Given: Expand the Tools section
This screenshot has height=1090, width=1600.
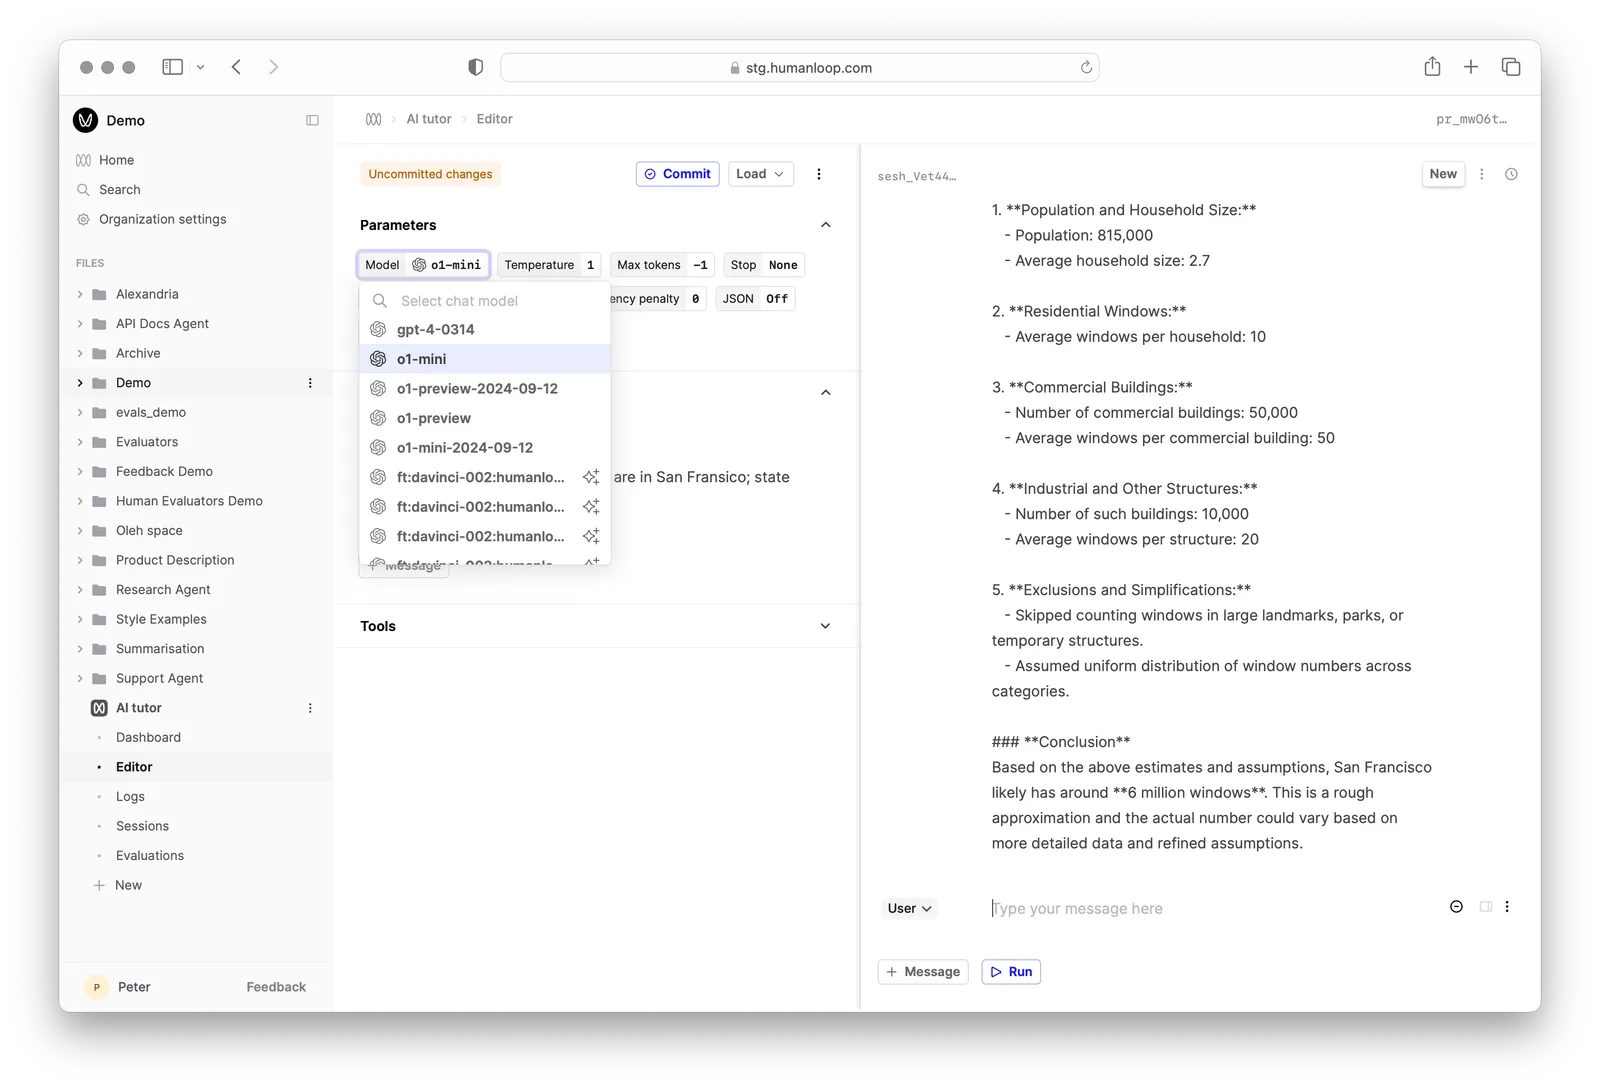Looking at the screenshot, I should click(x=826, y=626).
